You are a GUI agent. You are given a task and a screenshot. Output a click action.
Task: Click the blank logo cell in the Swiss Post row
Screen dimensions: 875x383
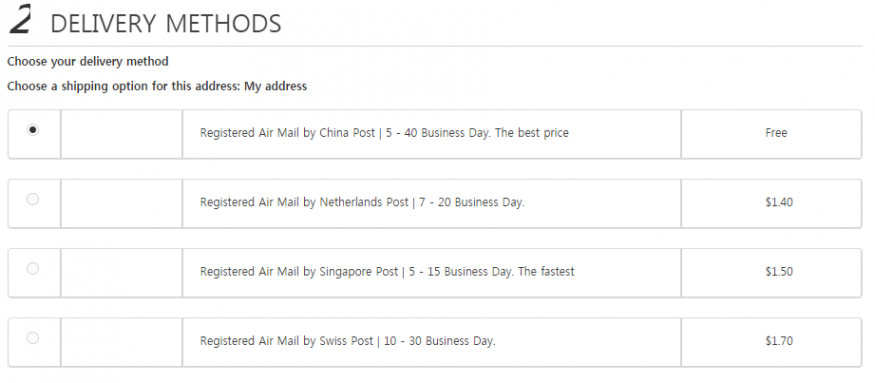(122, 342)
